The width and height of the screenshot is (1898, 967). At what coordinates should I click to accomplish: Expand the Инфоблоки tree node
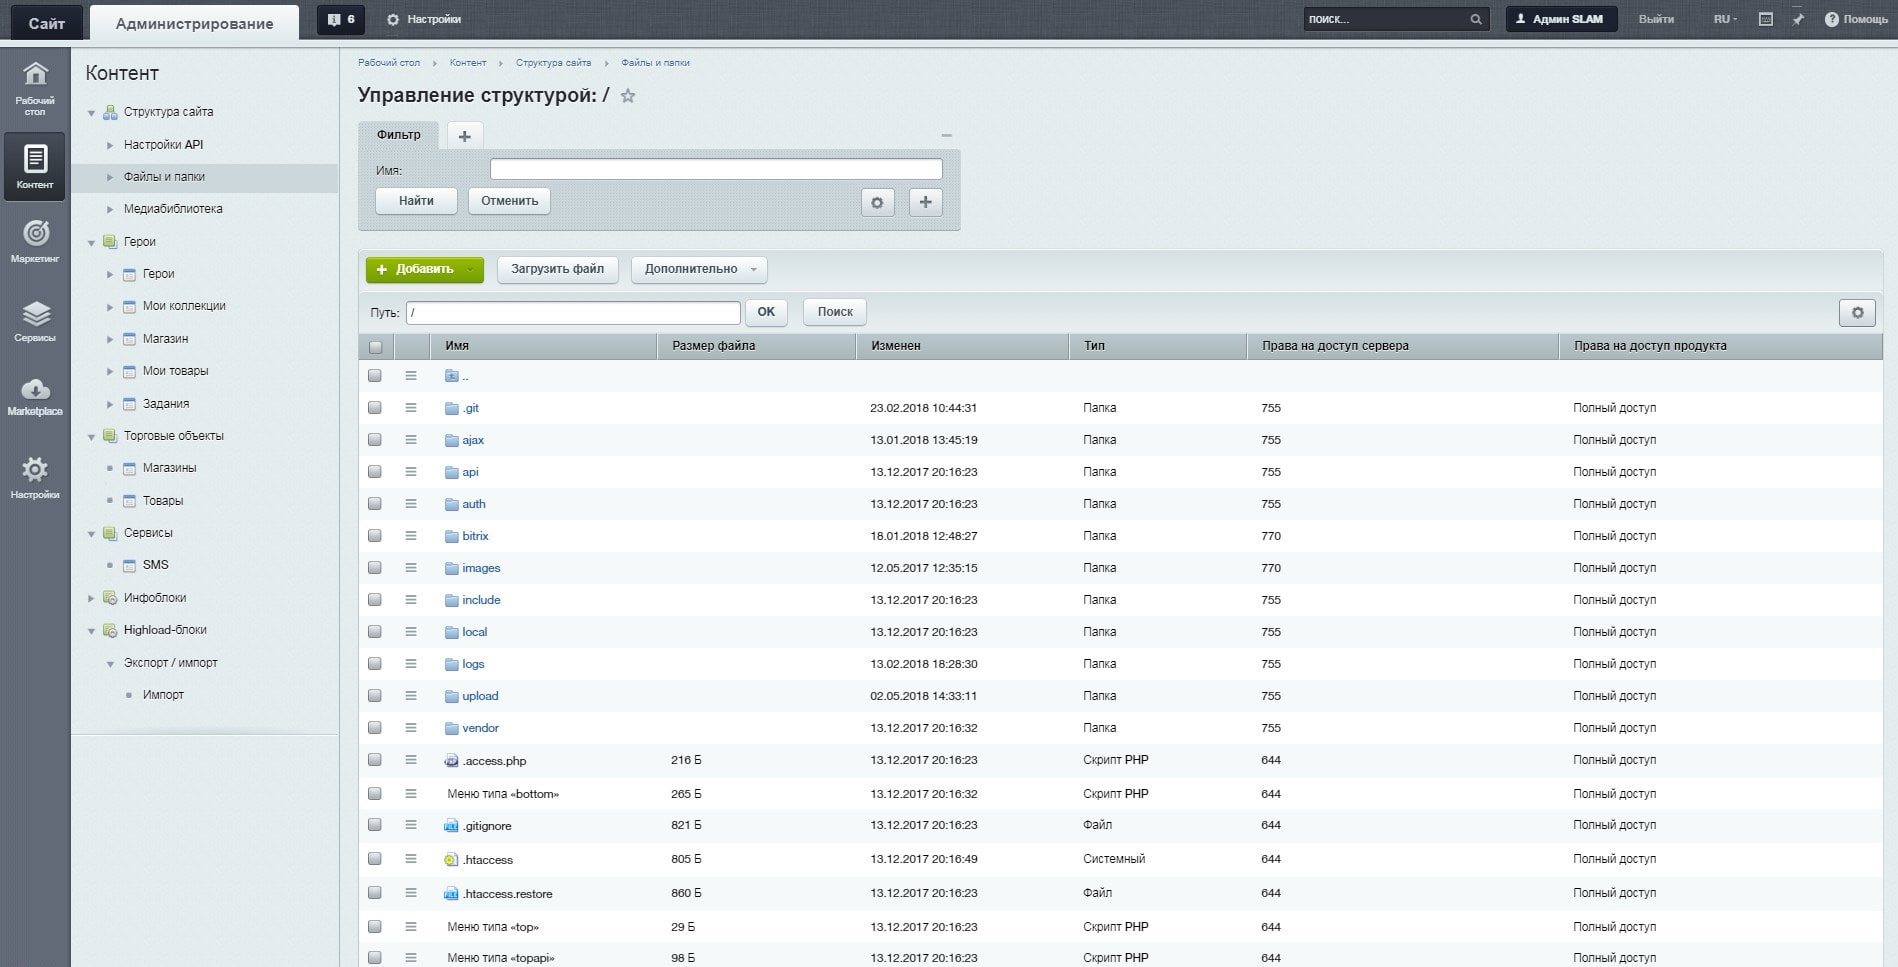[91, 598]
